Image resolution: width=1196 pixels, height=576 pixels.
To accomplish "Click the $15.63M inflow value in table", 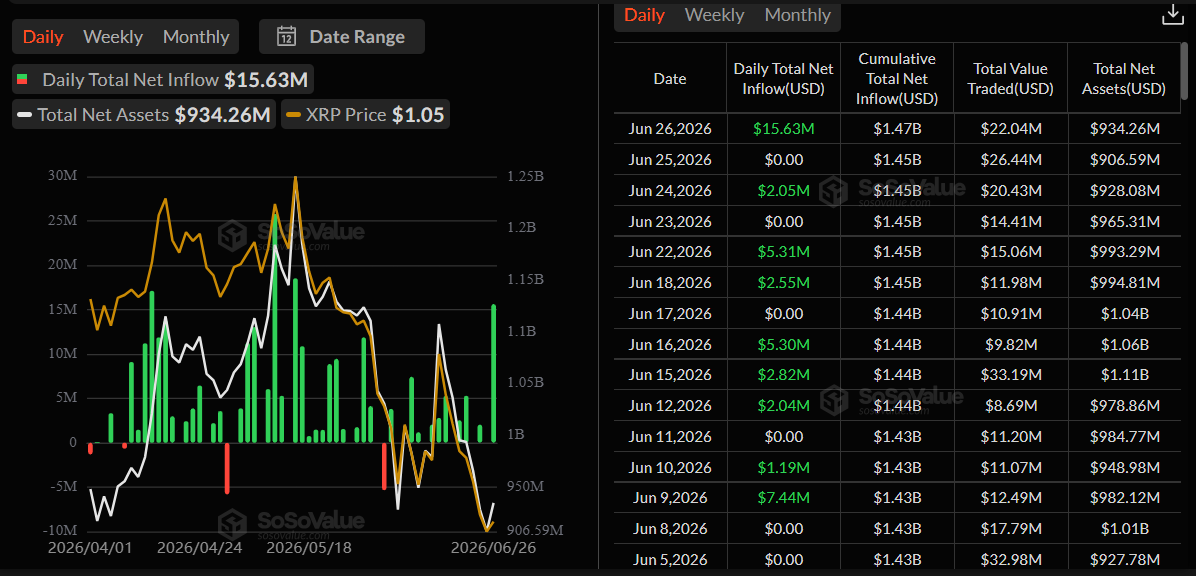I will (783, 130).
